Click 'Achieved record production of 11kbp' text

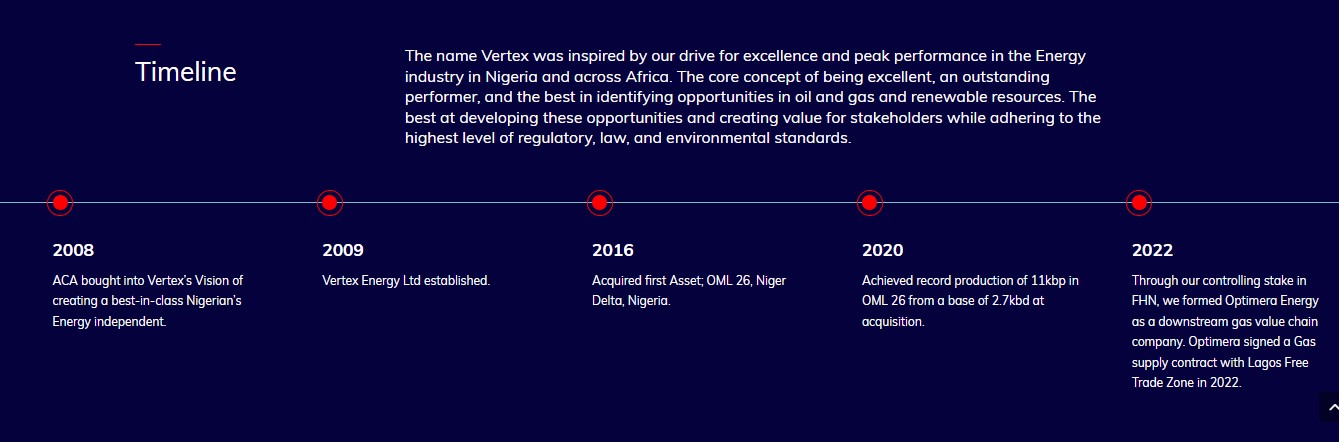970,300
